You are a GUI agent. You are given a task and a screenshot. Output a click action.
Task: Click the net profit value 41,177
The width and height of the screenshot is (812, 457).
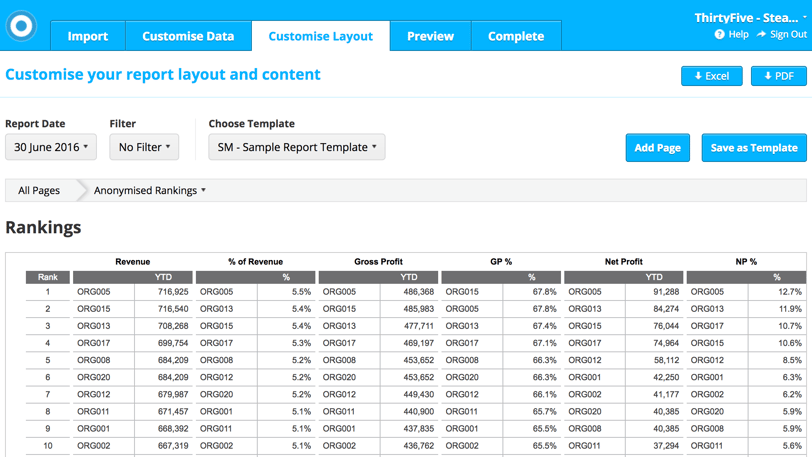pos(666,394)
